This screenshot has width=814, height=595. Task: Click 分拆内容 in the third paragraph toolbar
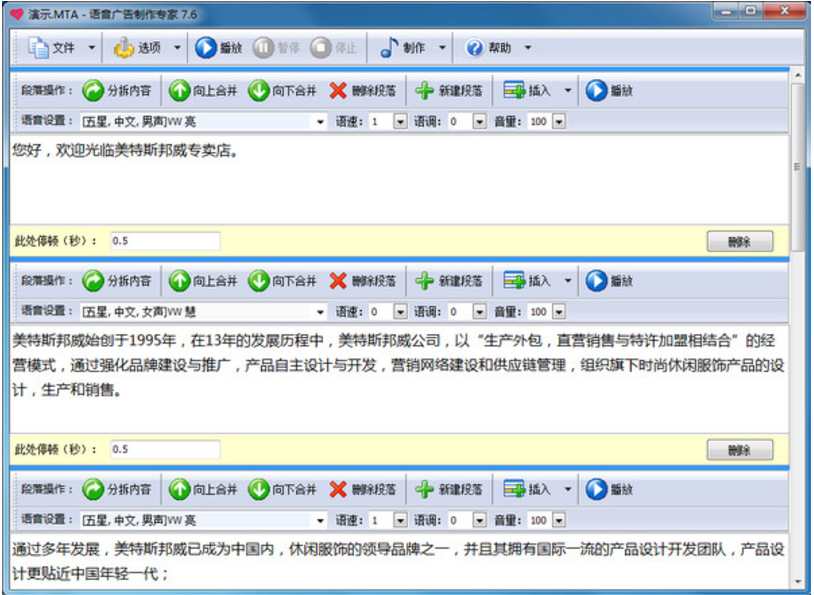pos(117,490)
